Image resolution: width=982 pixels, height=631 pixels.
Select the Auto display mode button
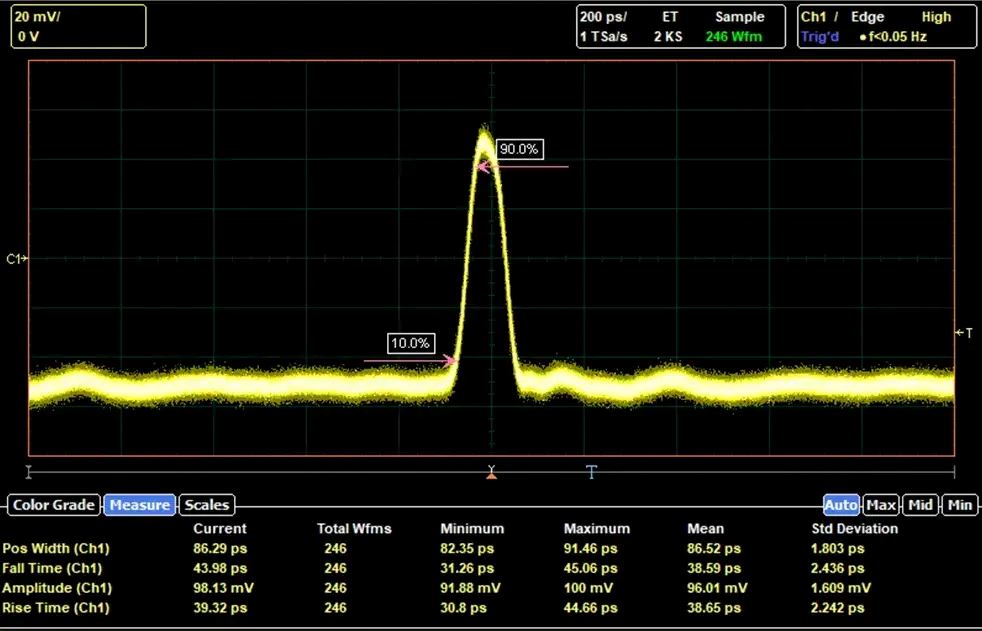(x=841, y=505)
